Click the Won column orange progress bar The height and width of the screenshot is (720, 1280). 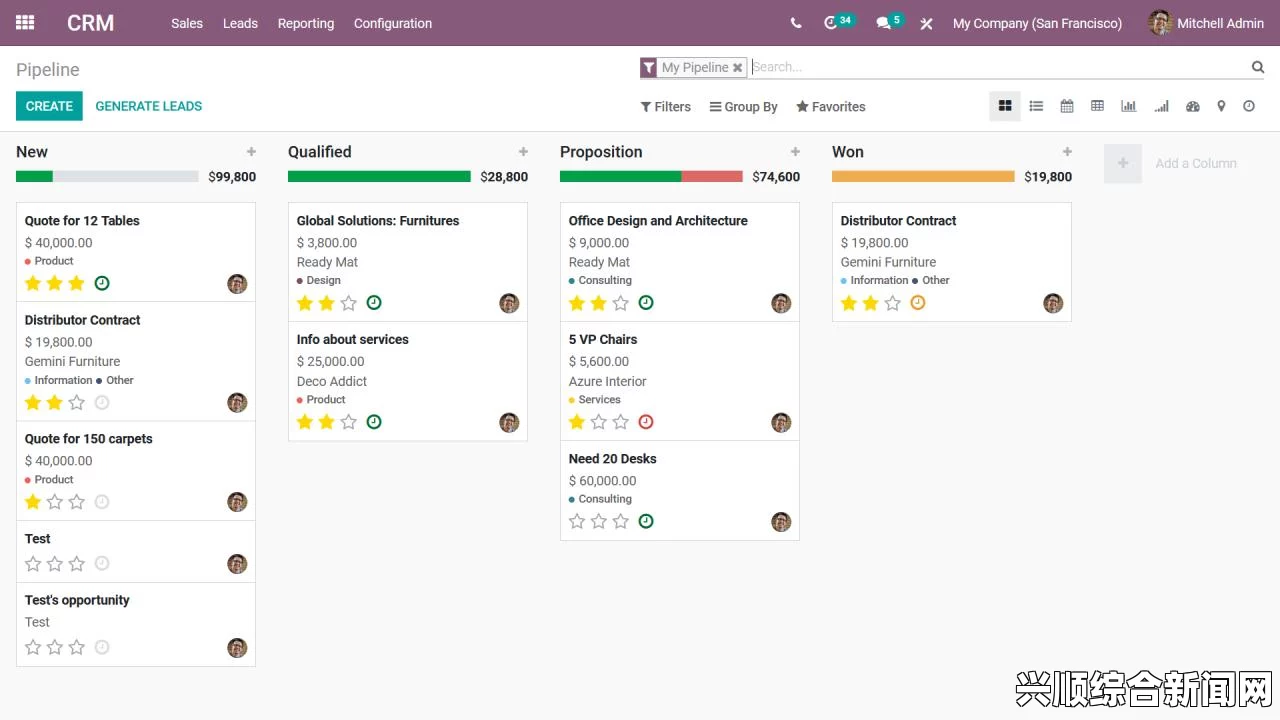point(923,176)
